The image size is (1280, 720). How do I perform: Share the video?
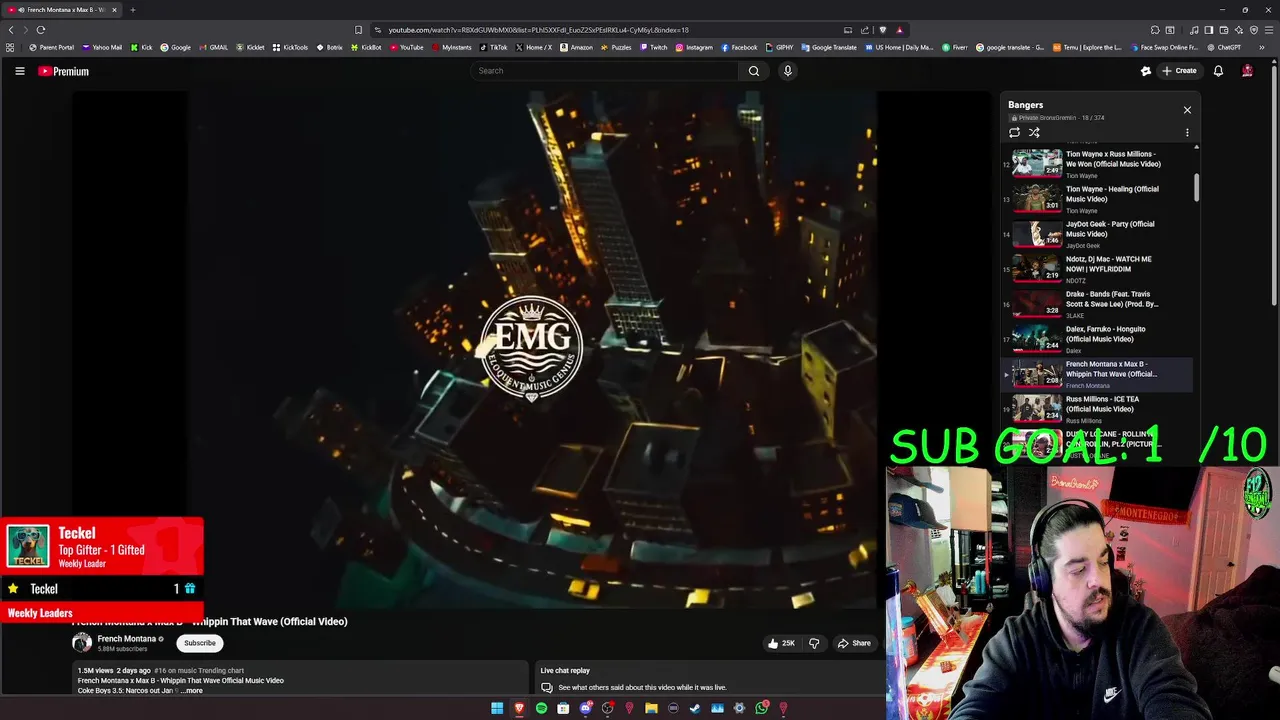854,643
